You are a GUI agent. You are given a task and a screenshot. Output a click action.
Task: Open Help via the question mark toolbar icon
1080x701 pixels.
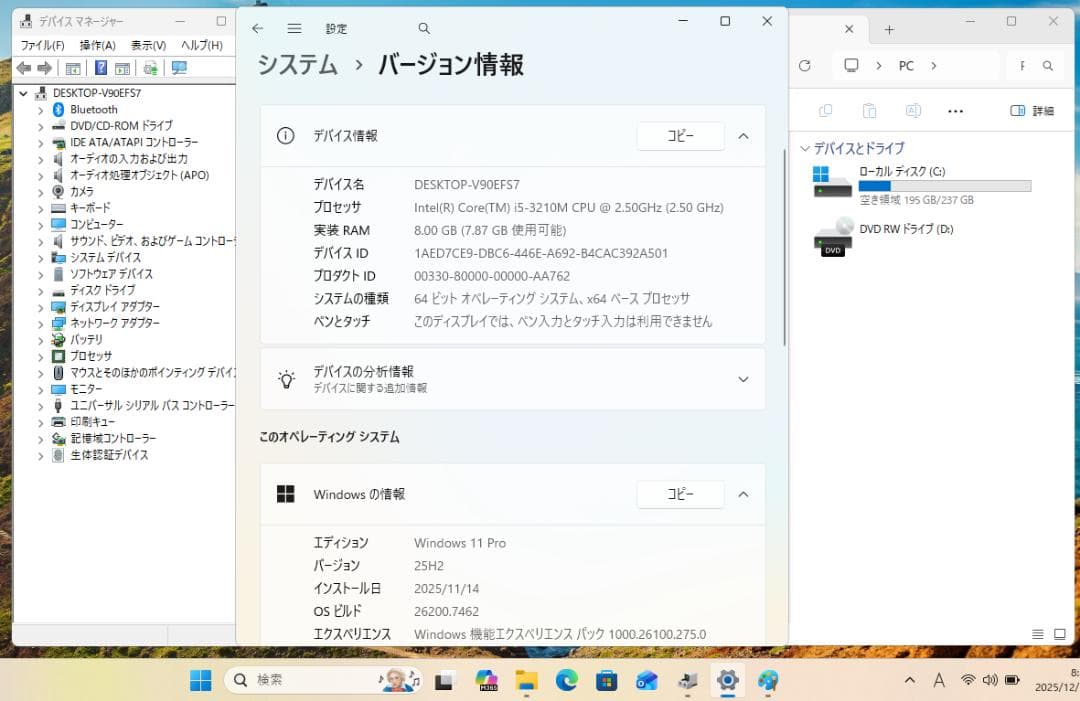click(101, 68)
